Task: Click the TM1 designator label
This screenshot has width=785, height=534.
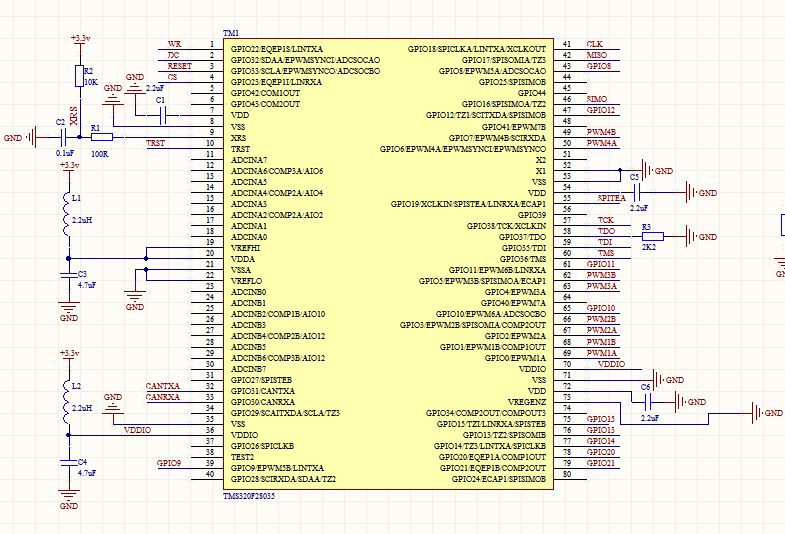Action: click(x=231, y=33)
